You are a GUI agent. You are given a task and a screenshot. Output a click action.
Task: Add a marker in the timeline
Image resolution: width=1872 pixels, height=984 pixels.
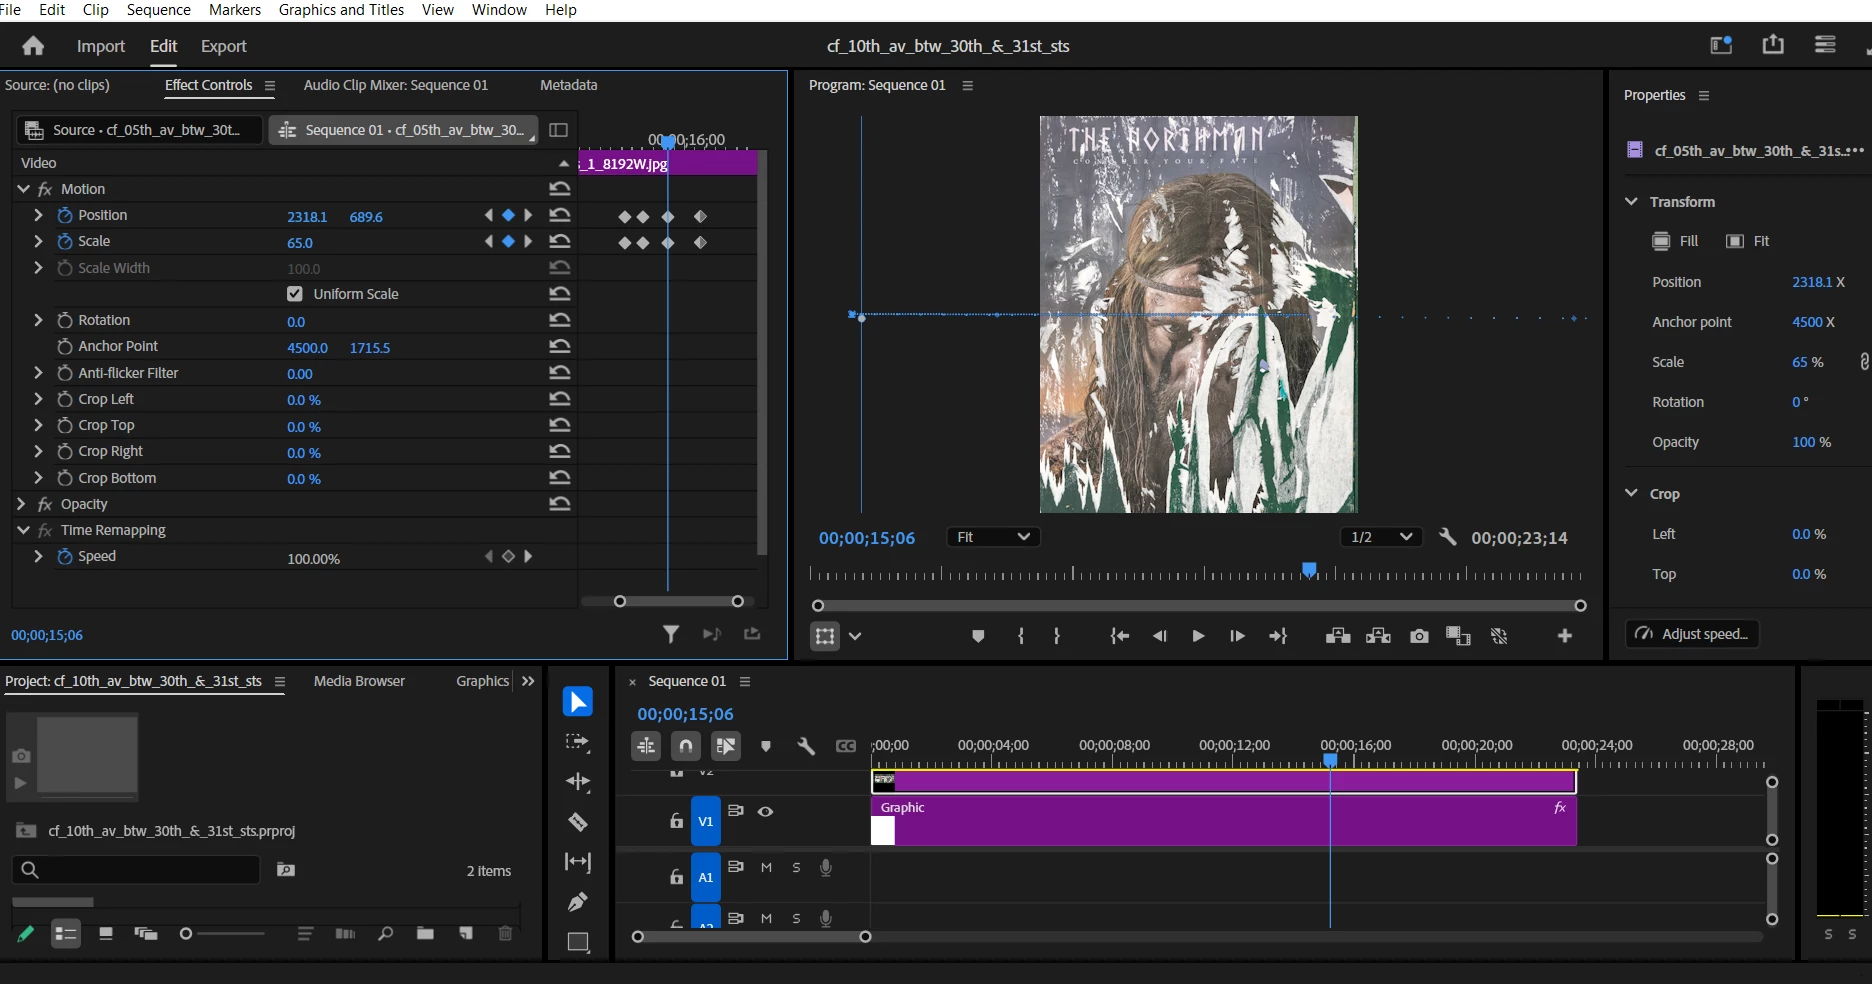(x=766, y=746)
